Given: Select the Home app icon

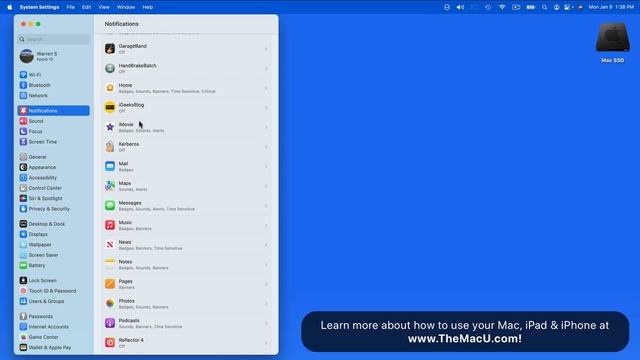Looking at the screenshot, I should pos(110,88).
